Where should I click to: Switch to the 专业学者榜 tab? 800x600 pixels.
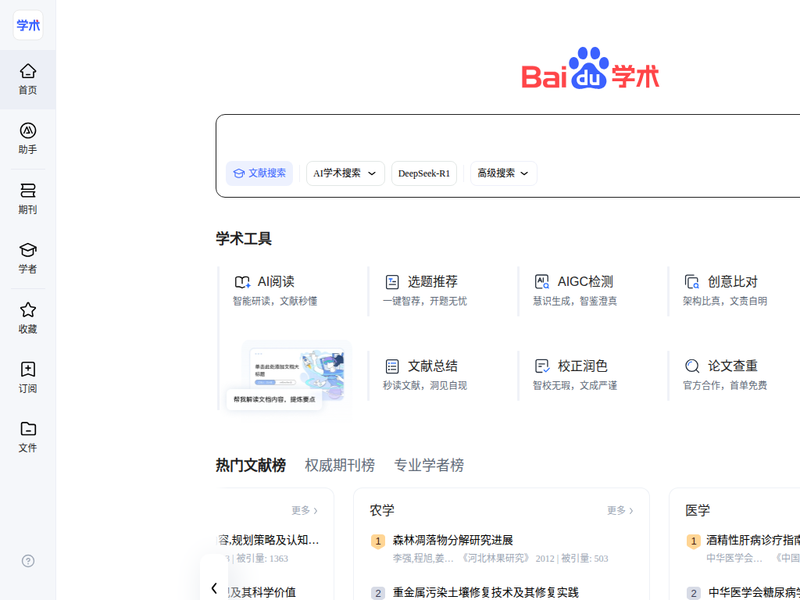click(429, 465)
